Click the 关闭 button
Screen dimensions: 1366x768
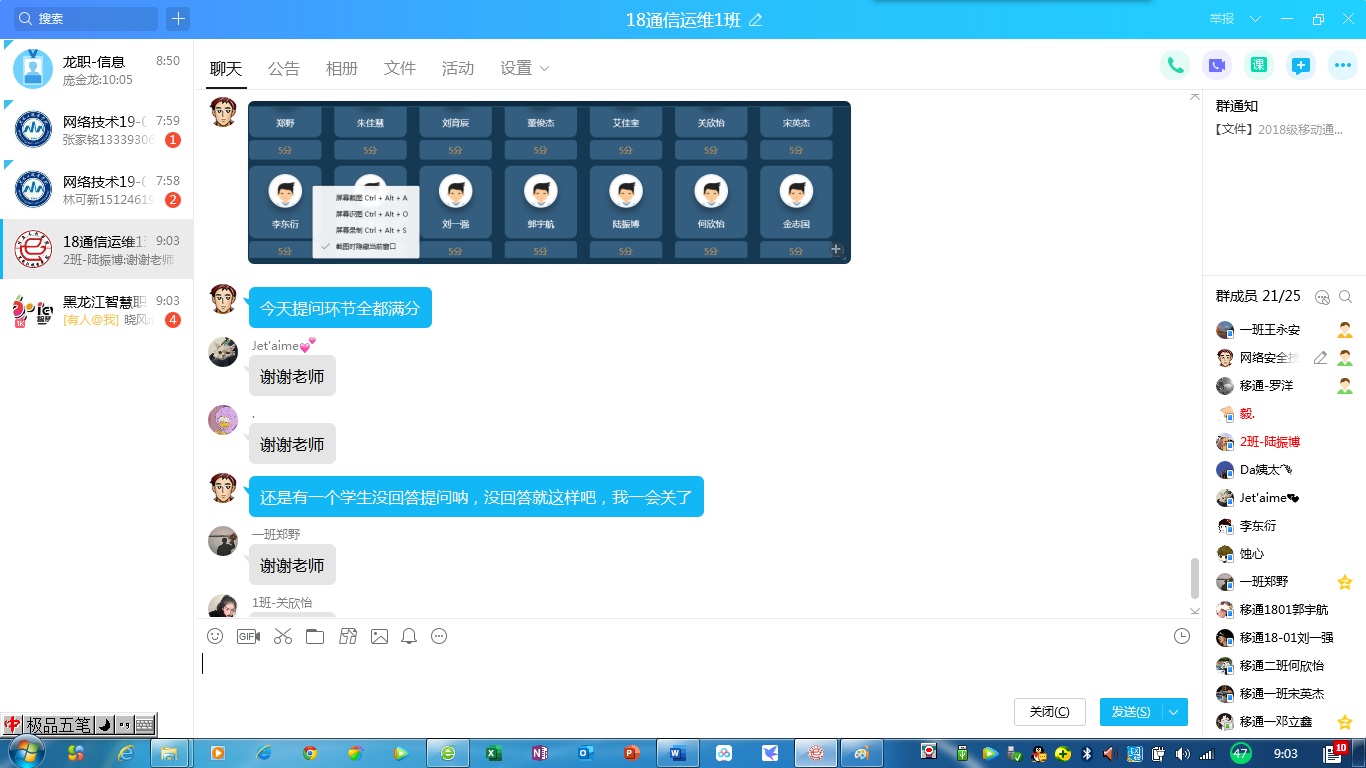coord(1049,712)
